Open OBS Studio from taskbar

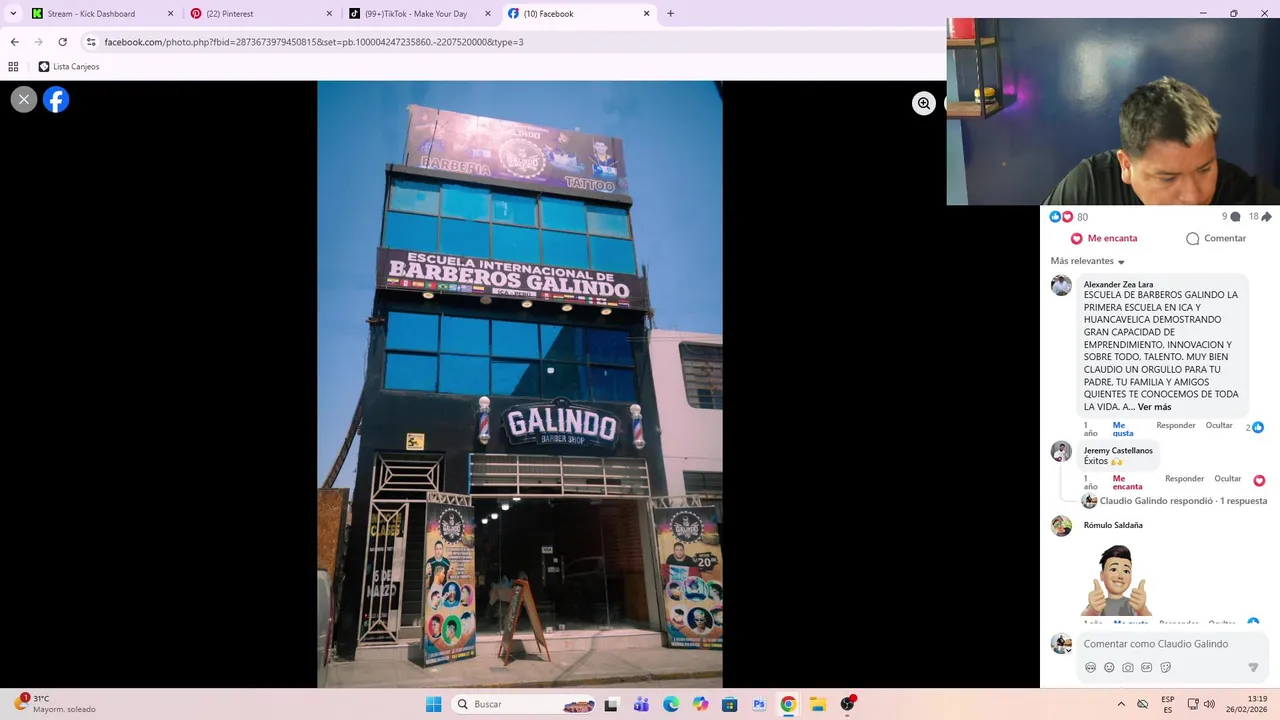tap(848, 704)
